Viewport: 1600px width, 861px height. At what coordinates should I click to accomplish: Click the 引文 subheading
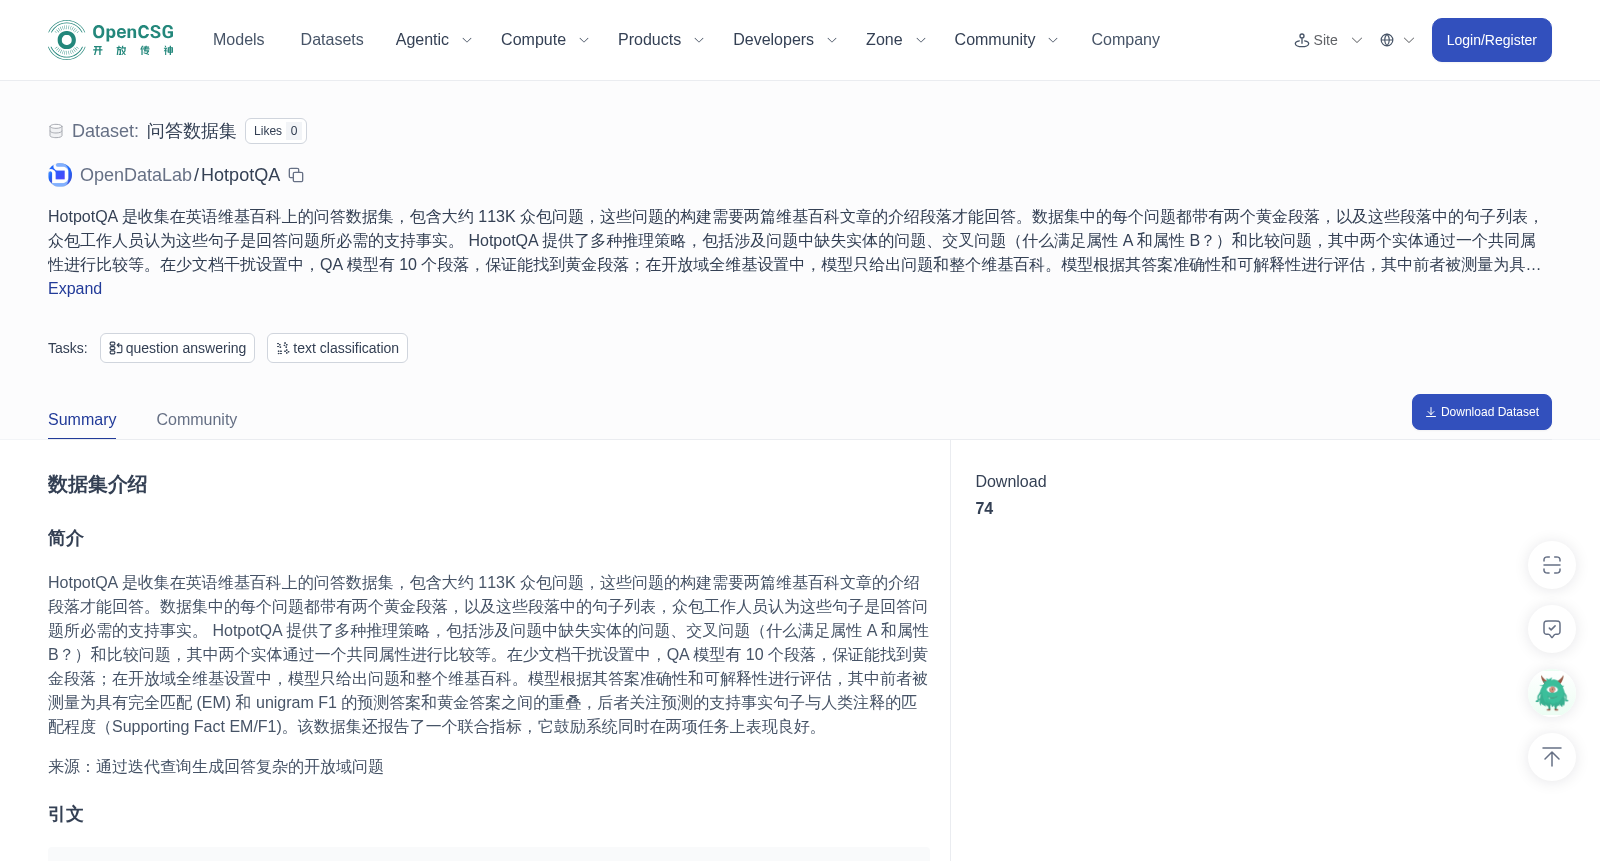(x=66, y=814)
